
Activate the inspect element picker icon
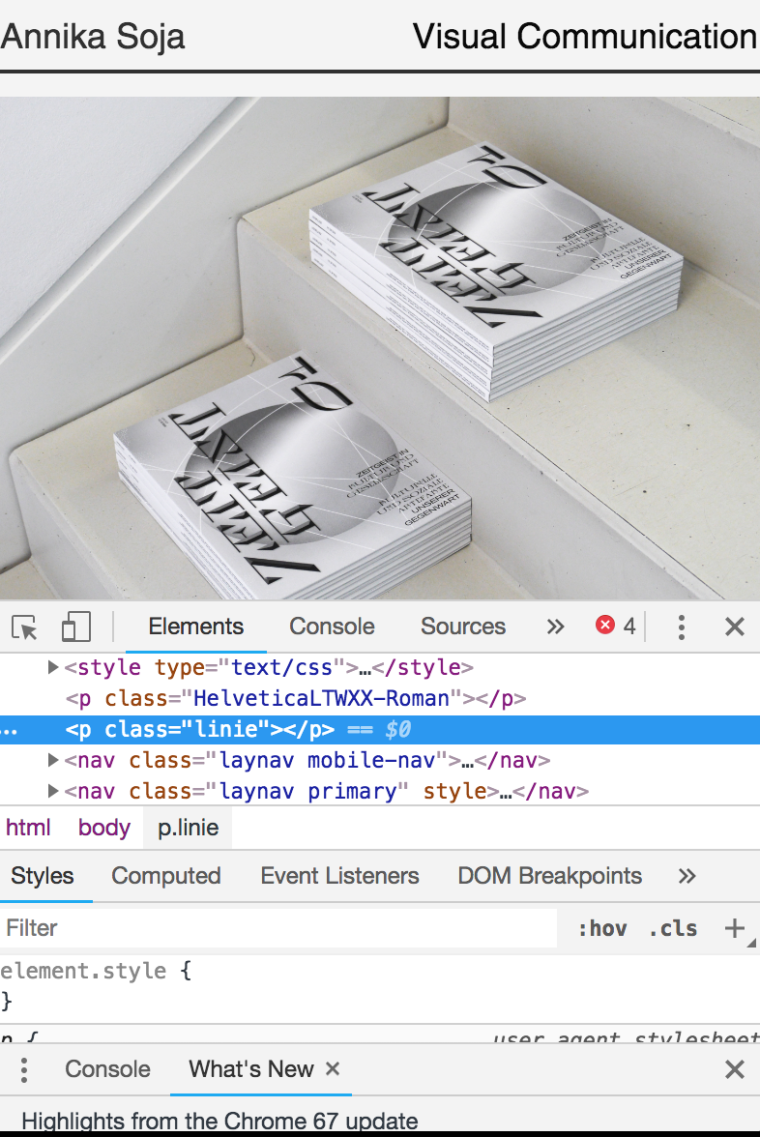(25, 627)
